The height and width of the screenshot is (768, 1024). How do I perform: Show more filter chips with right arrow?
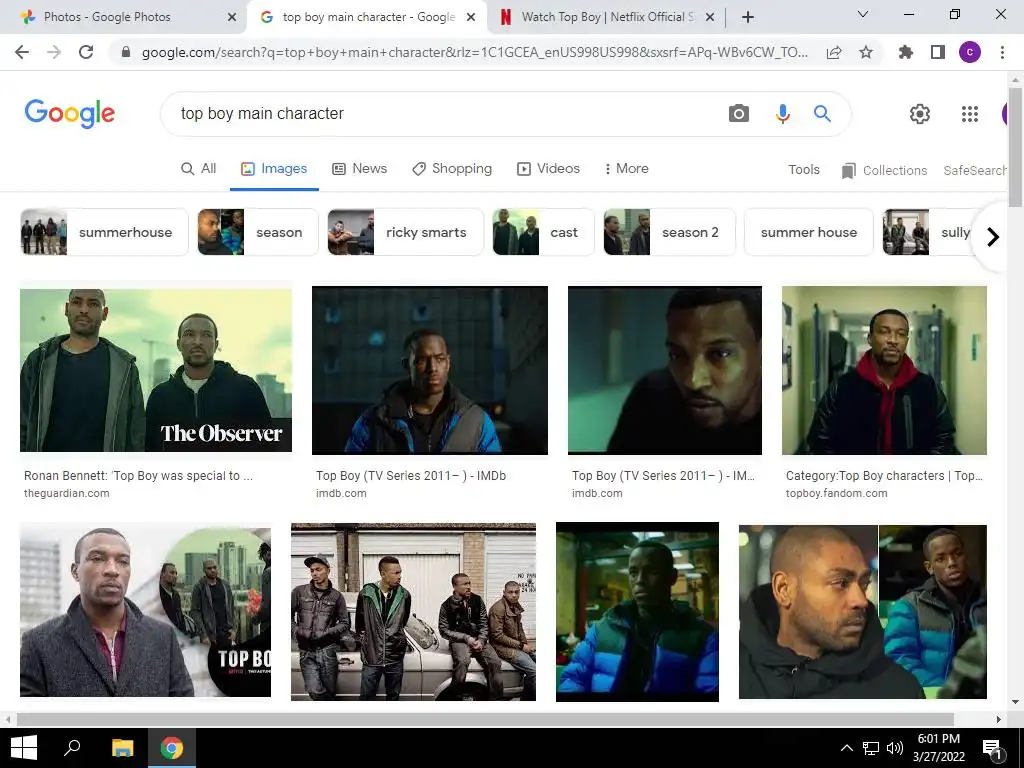993,236
